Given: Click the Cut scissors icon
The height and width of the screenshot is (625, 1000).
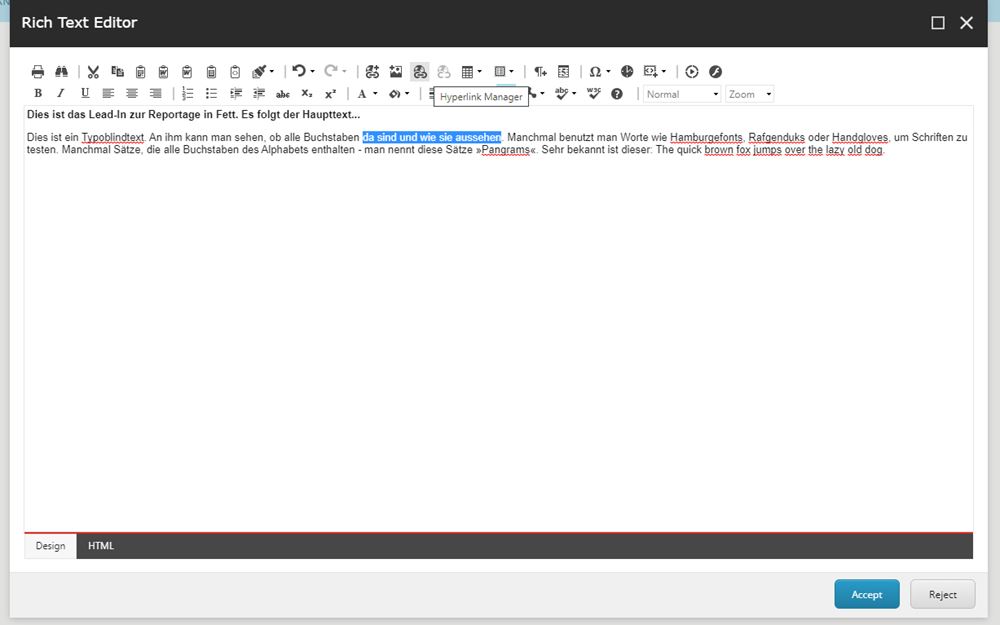Looking at the screenshot, I should [93, 72].
